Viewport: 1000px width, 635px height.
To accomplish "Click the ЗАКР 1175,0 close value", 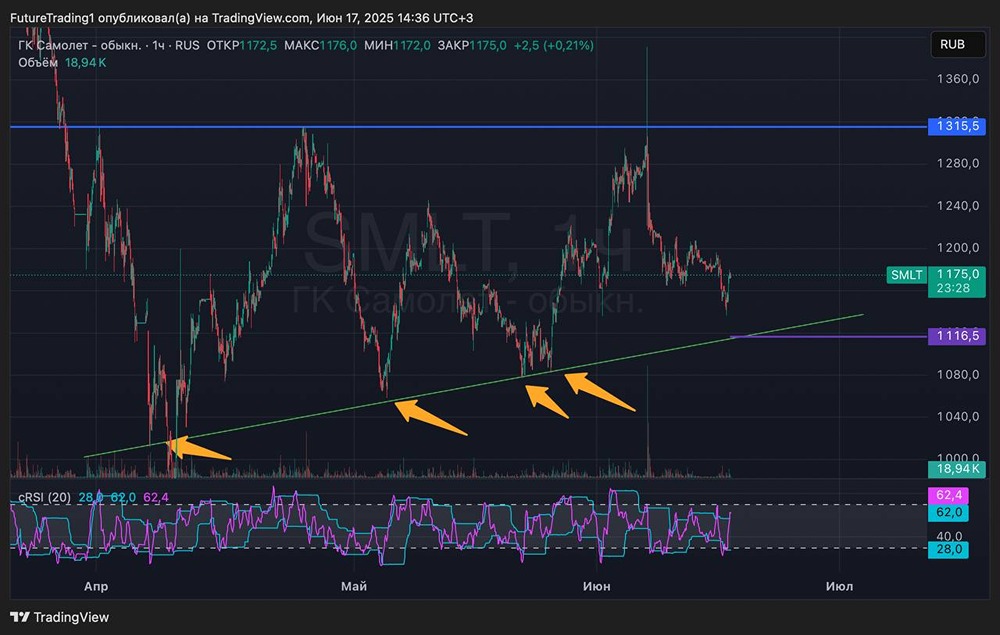I will (472, 45).
